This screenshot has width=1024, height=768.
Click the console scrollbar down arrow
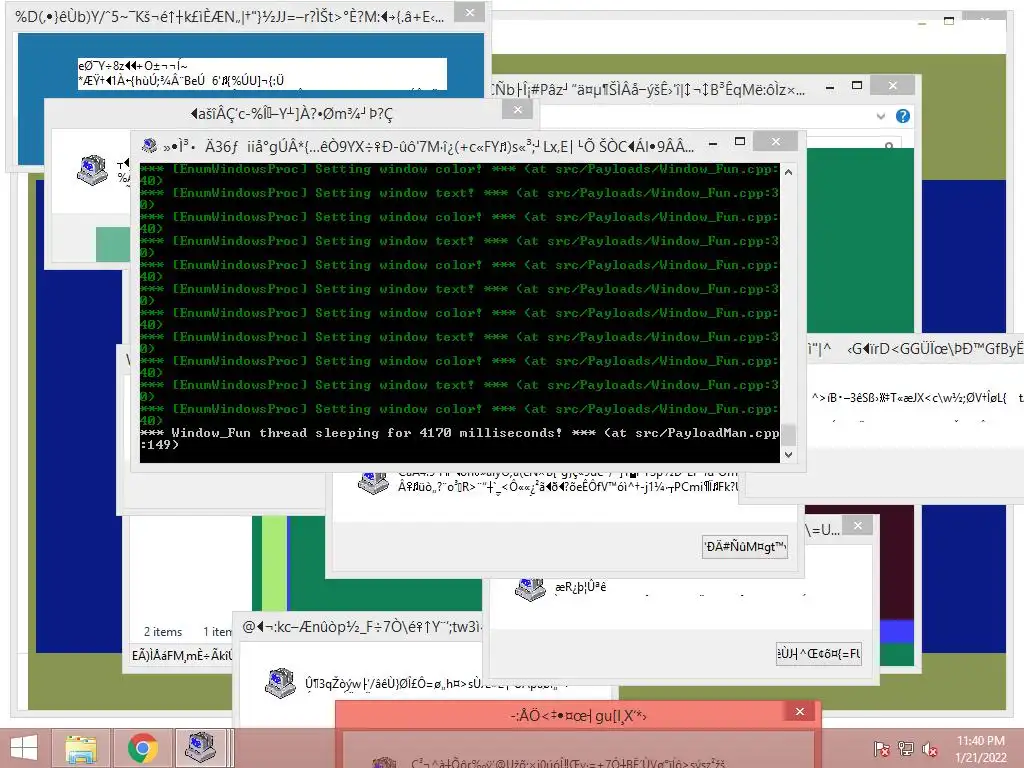[788, 455]
